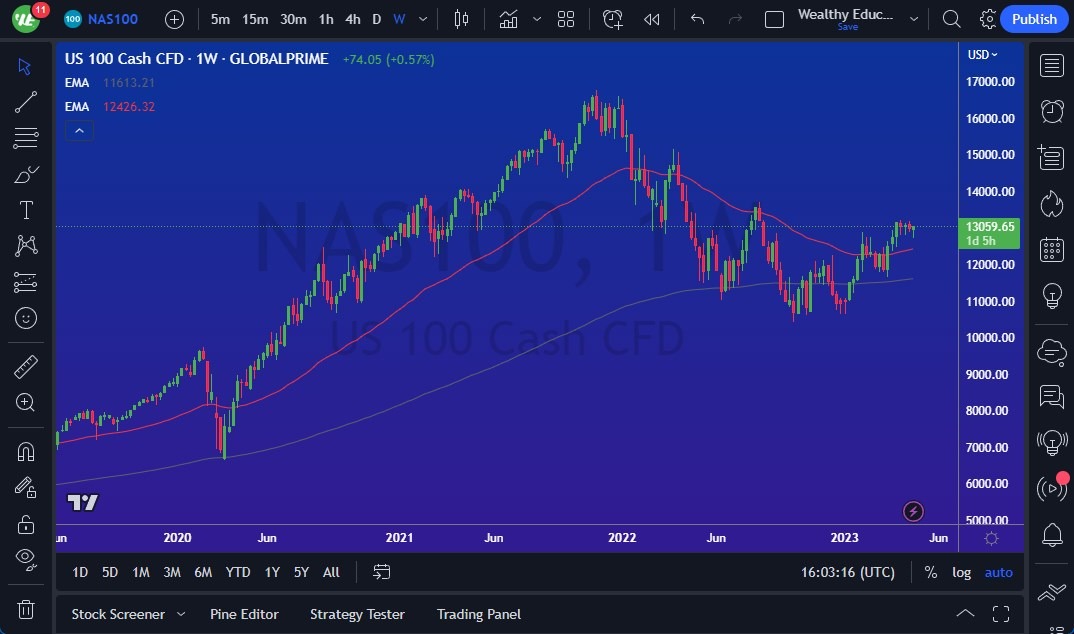
Task: Open the hotlists flame icon
Action: tap(1051, 203)
